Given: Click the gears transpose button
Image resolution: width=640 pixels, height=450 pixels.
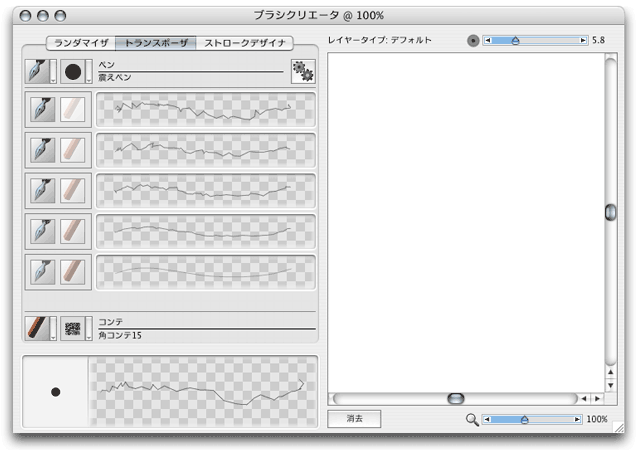Looking at the screenshot, I should coord(303,71).
